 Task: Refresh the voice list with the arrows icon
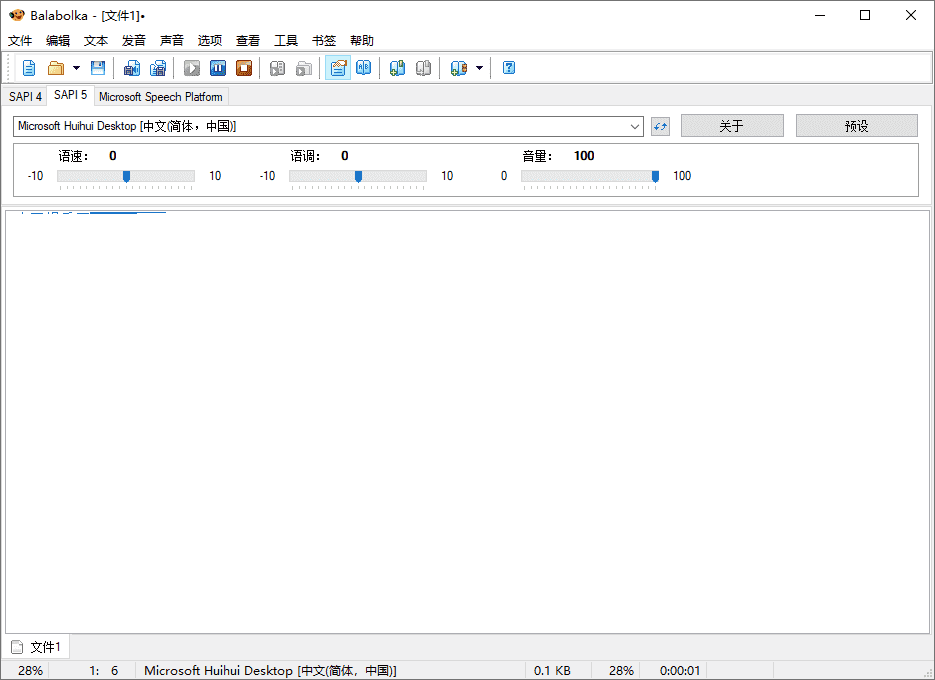point(660,126)
